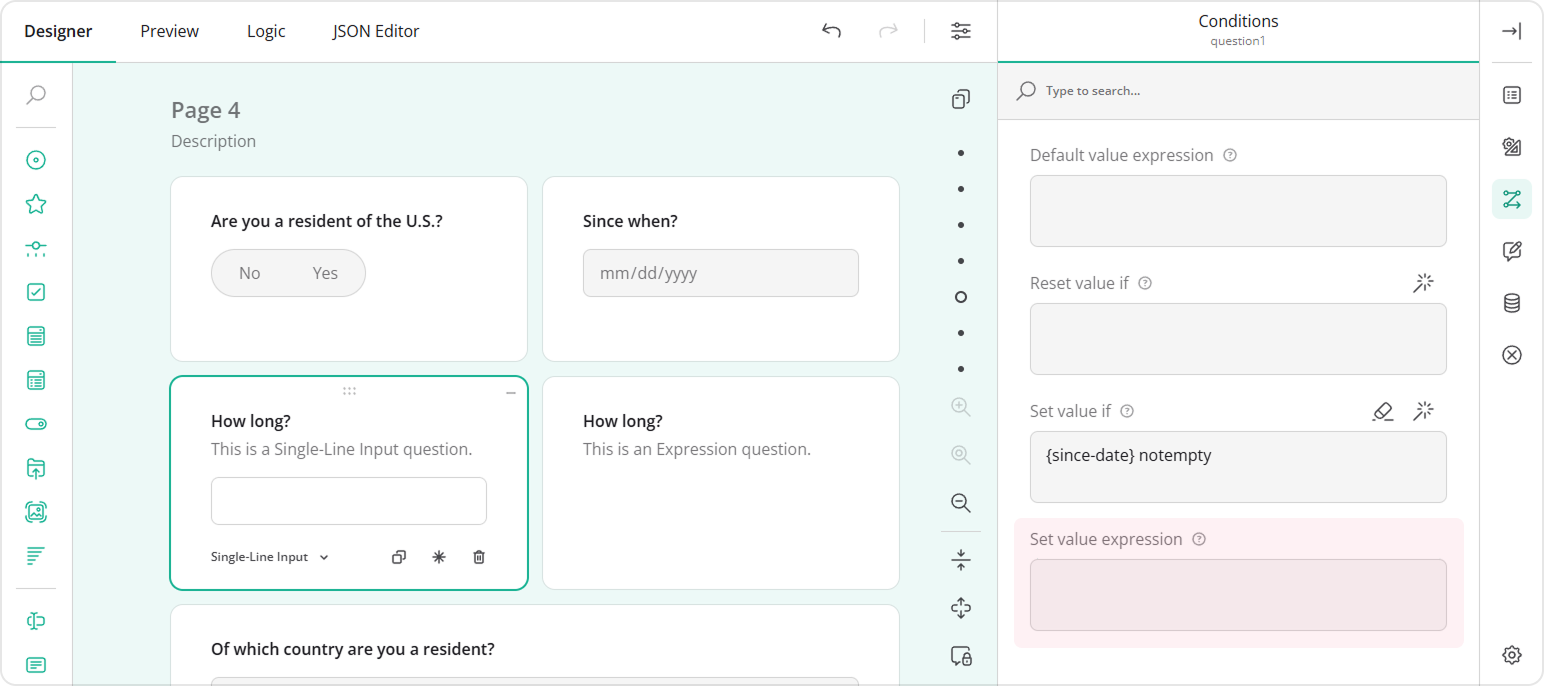This screenshot has height=686, width=1544.
Task: Collapse all questions icon
Action: coord(961,560)
